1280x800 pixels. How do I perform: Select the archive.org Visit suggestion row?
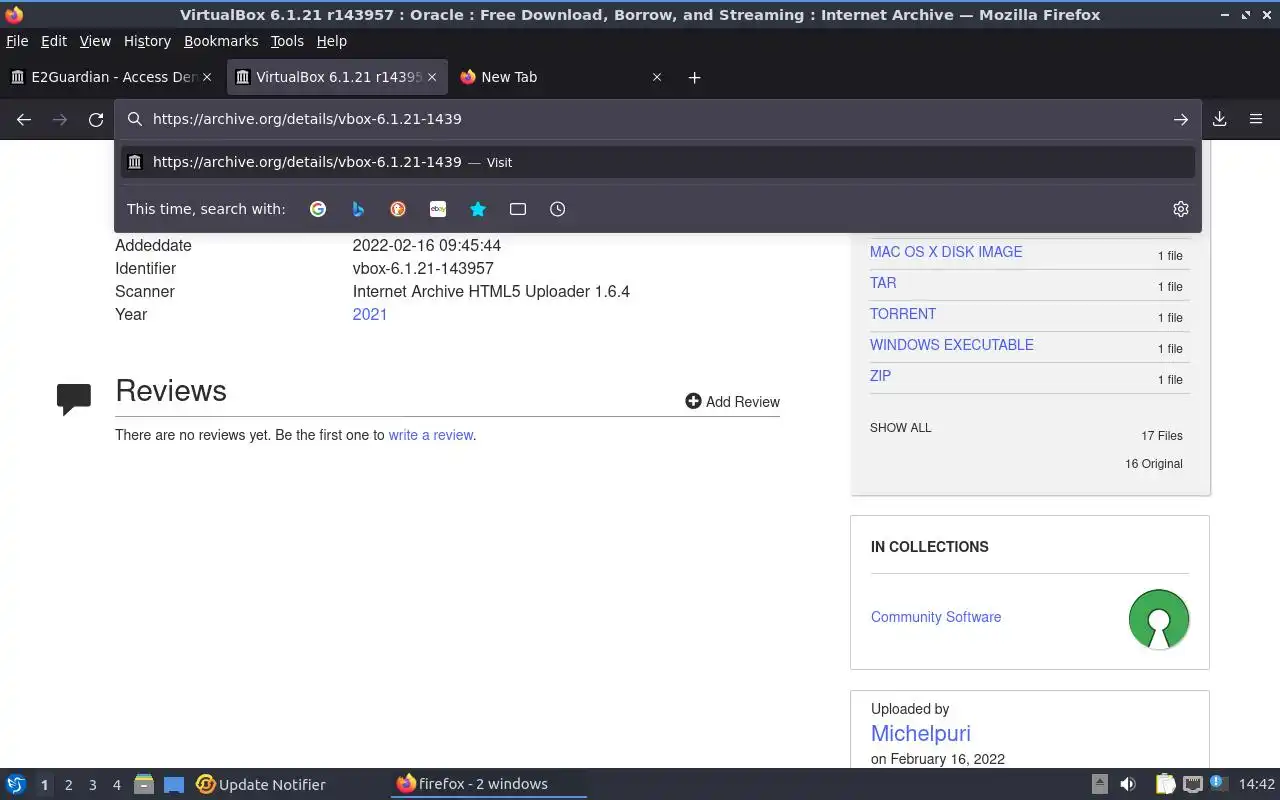(x=658, y=162)
